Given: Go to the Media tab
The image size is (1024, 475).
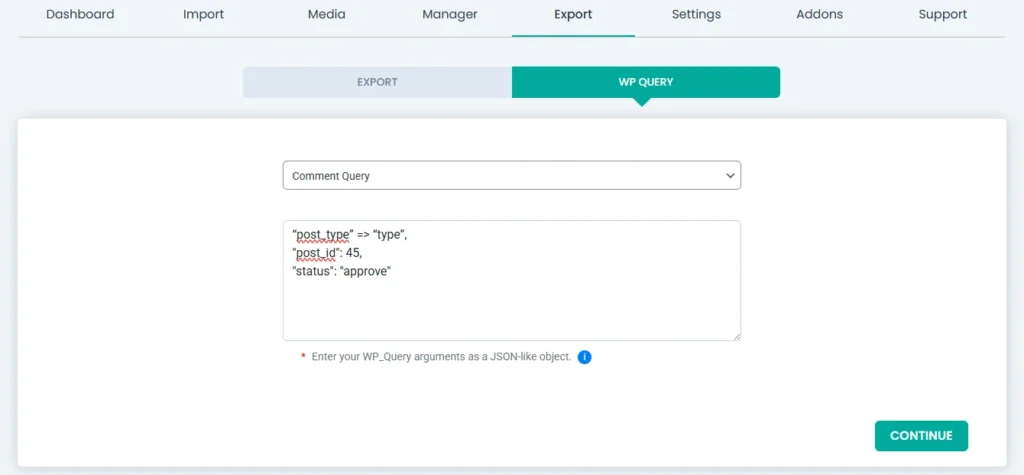Looking at the screenshot, I should pyautogui.click(x=326, y=15).
